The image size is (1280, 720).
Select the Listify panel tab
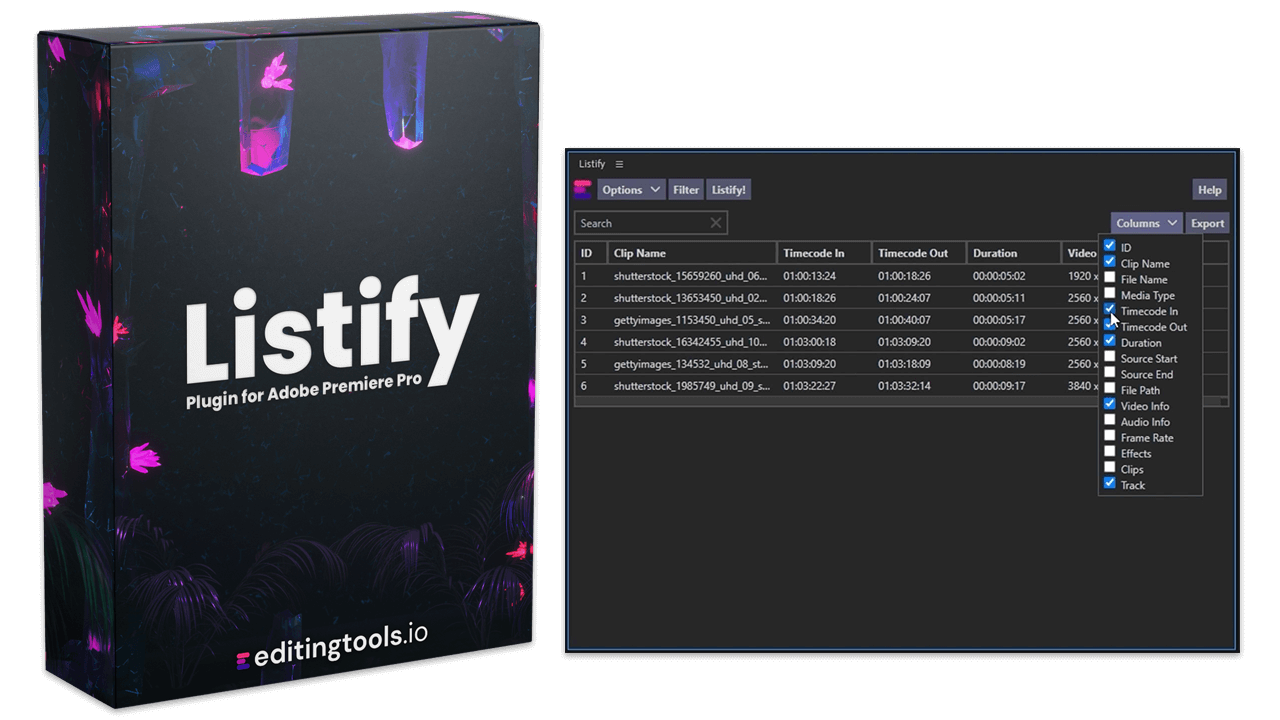[592, 163]
